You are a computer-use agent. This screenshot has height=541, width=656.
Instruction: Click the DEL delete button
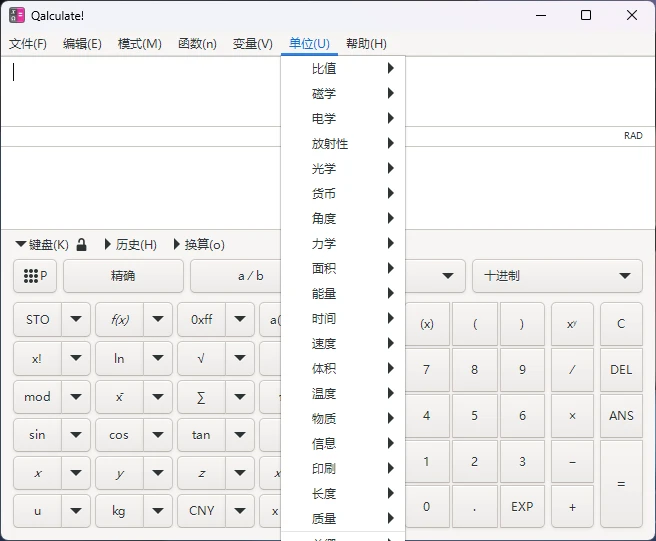(621, 370)
